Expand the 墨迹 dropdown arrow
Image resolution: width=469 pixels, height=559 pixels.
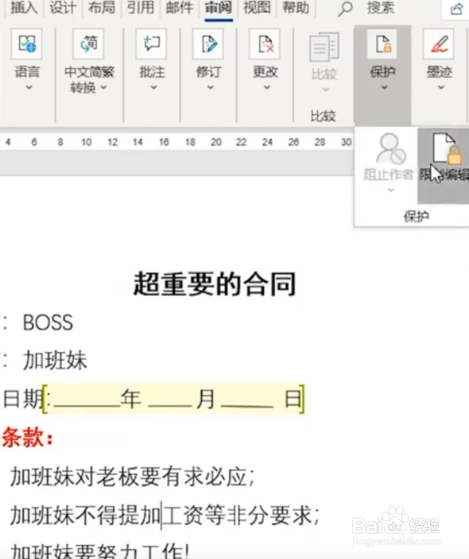[x=441, y=87]
